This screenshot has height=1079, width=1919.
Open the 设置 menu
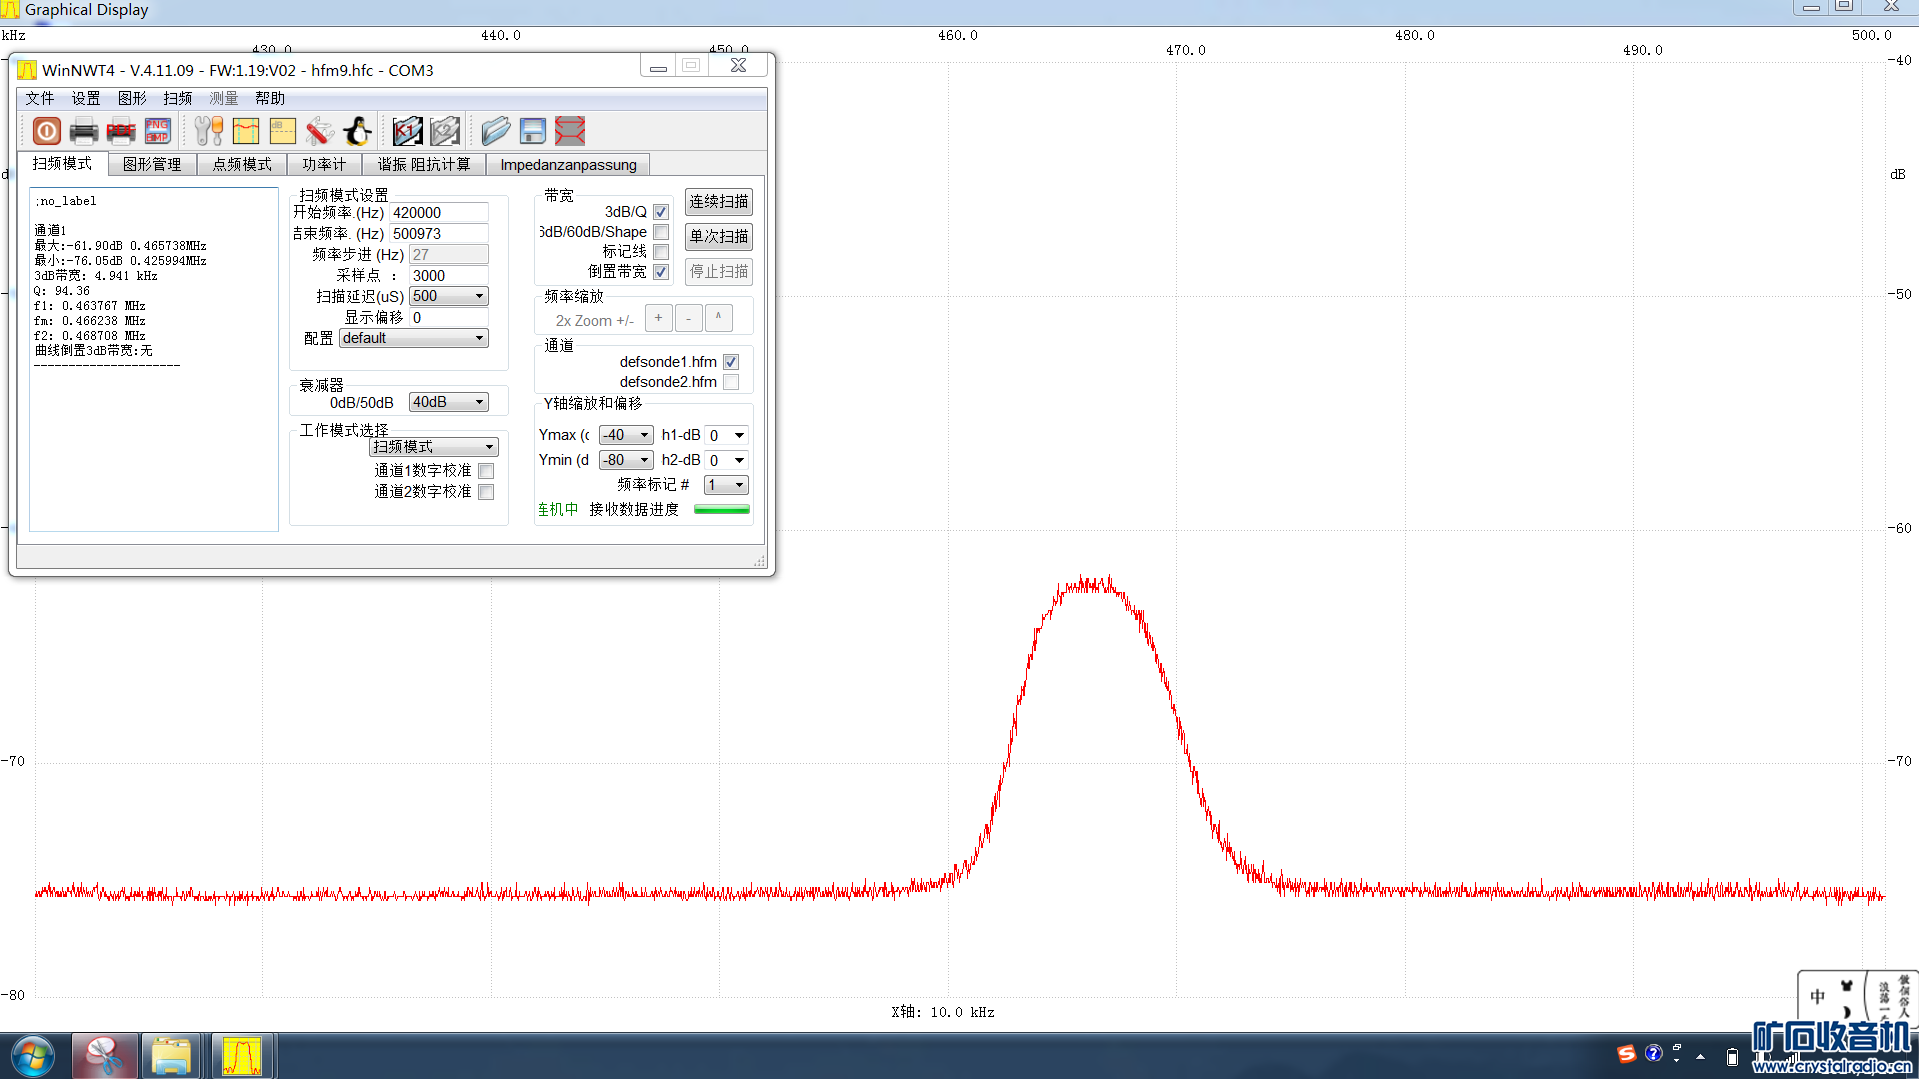pos(86,98)
